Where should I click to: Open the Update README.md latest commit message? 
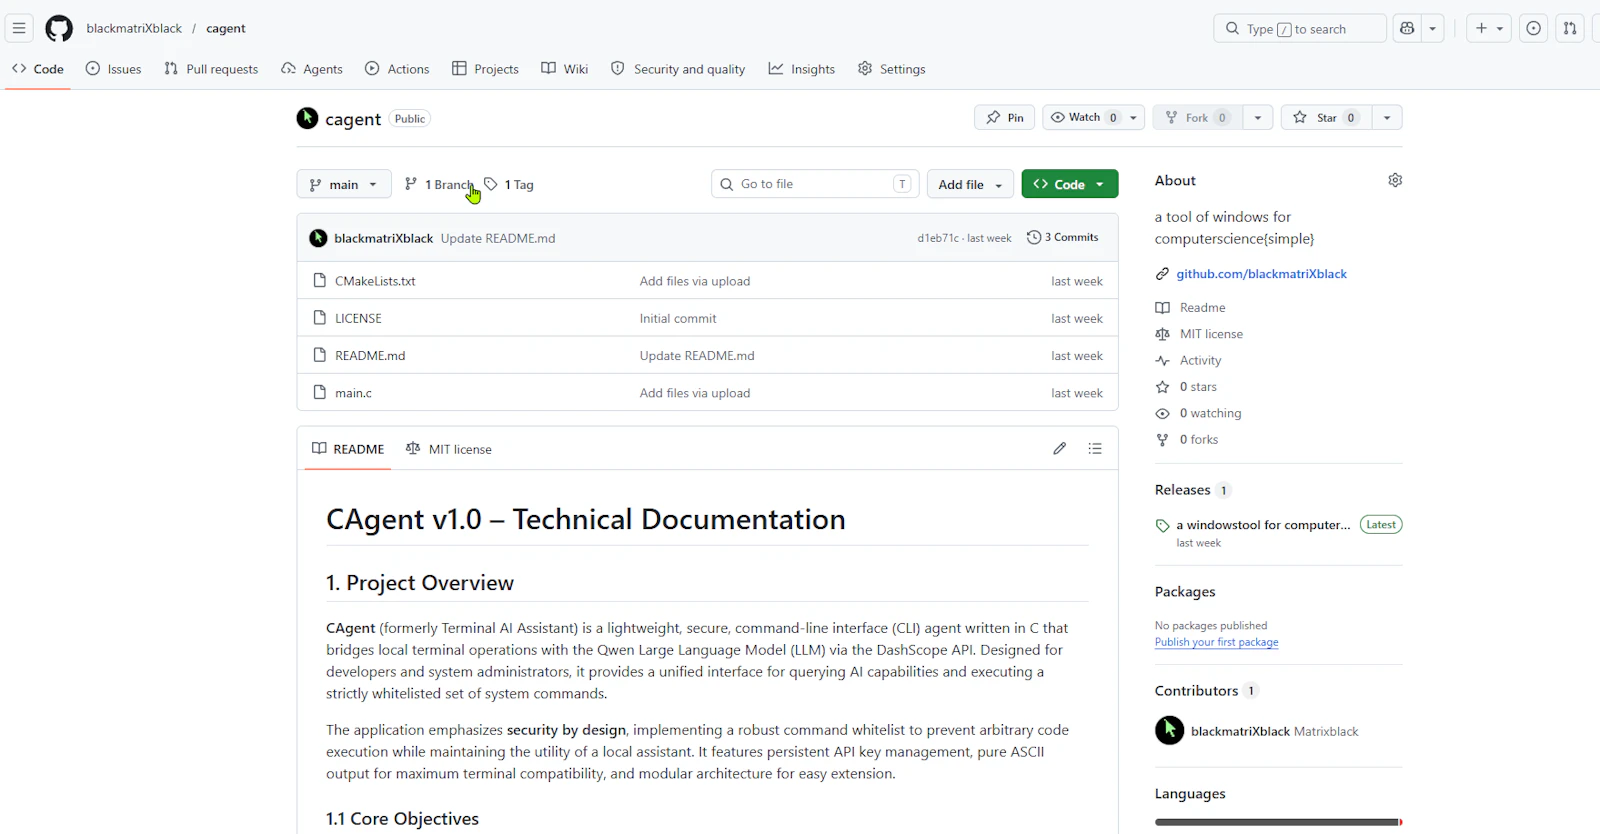(x=498, y=238)
